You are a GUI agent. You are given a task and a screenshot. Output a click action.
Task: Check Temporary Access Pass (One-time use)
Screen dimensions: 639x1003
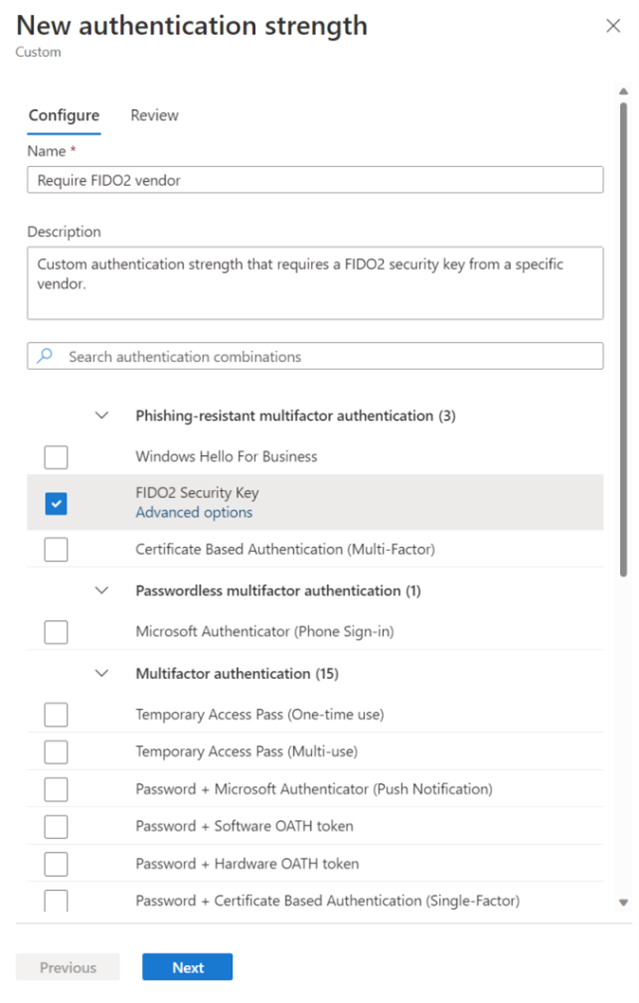pos(56,715)
